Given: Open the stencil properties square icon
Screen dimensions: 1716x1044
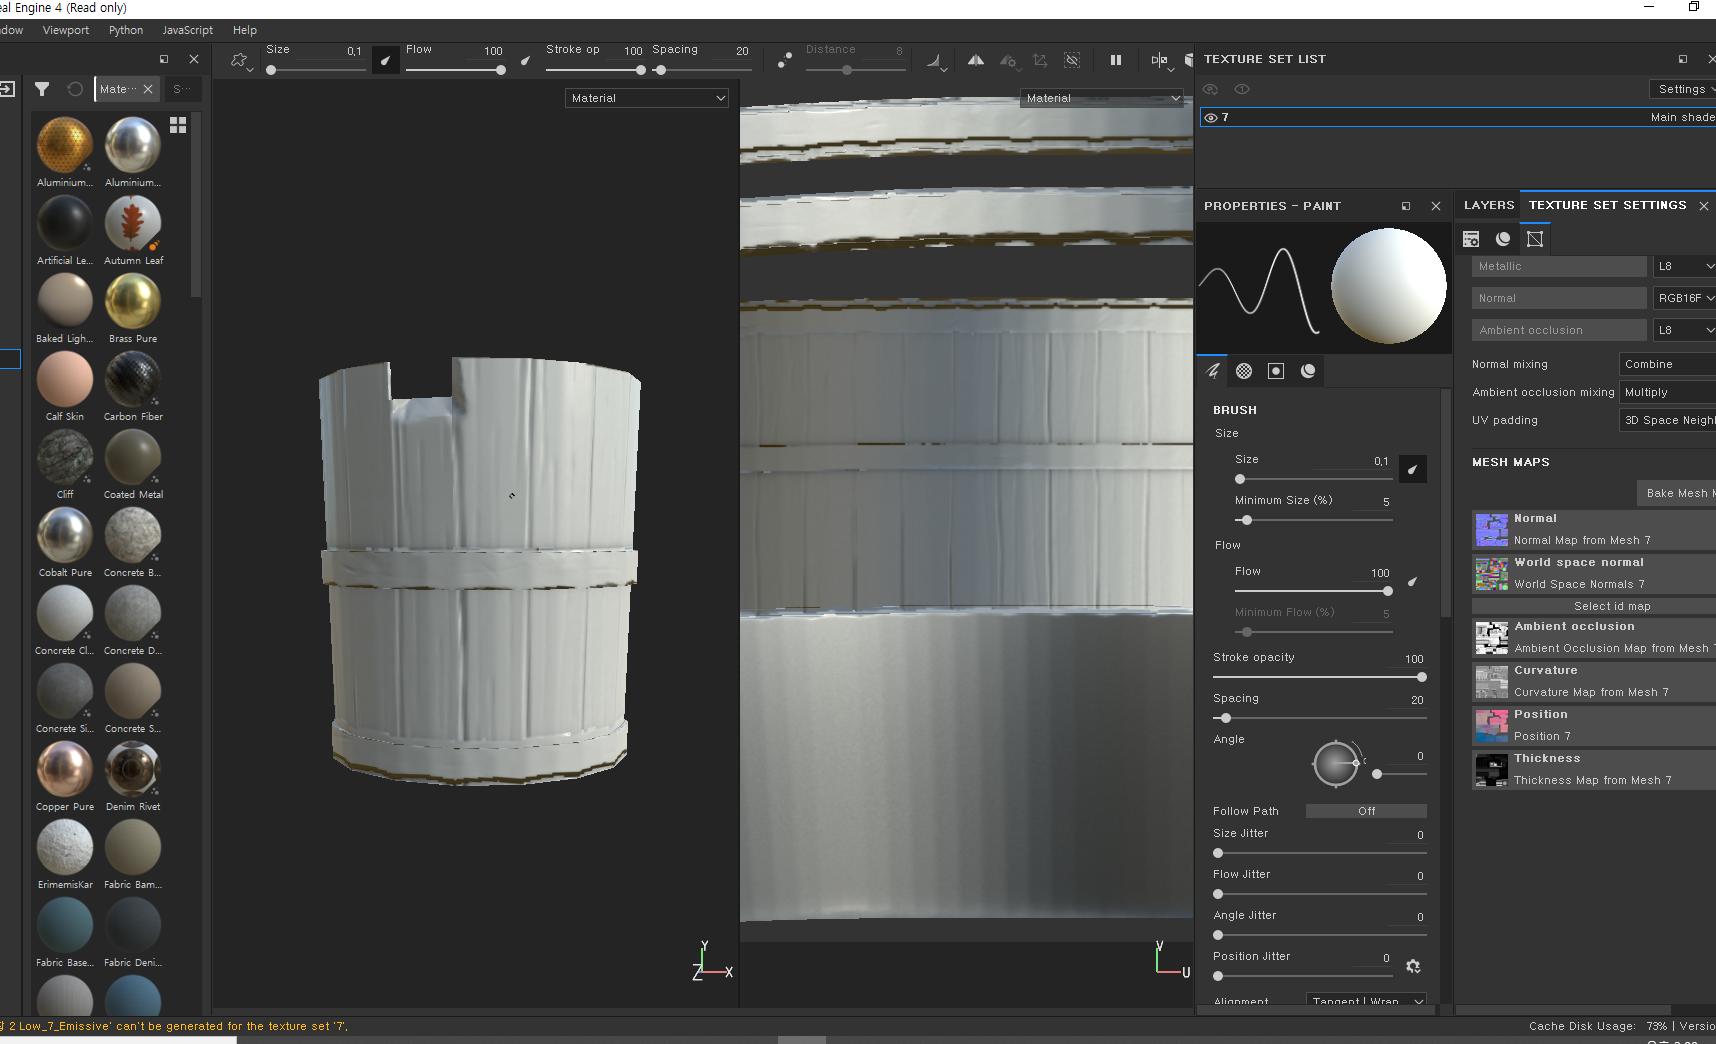Looking at the screenshot, I should pos(1276,371).
